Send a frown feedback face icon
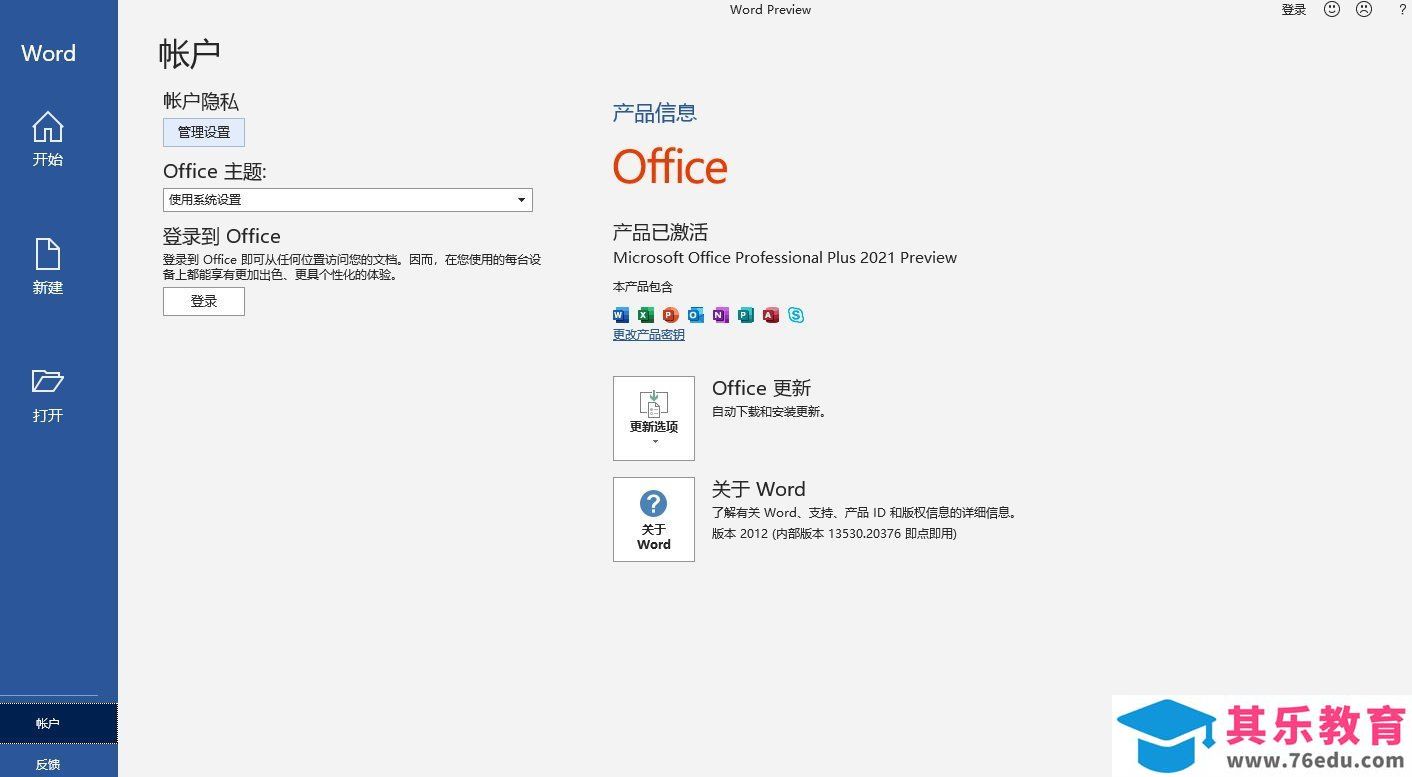Image resolution: width=1412 pixels, height=777 pixels. coord(1364,9)
